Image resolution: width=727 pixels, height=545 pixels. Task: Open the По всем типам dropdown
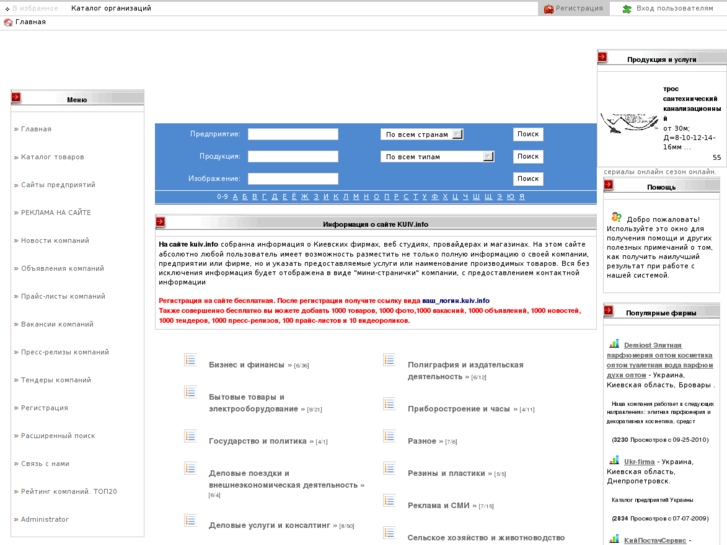coord(437,157)
